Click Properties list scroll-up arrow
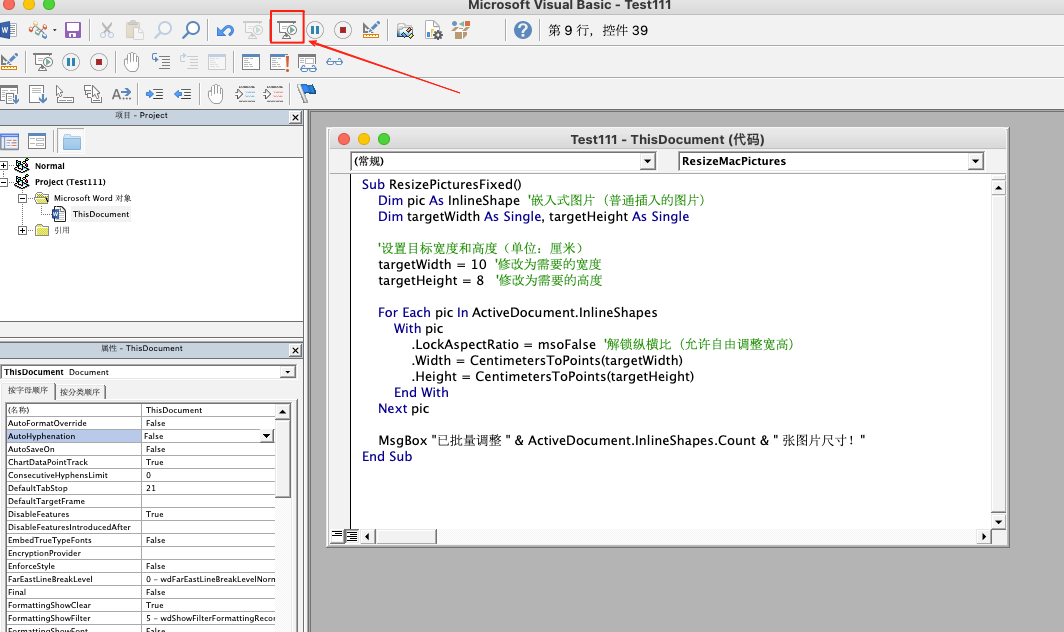This screenshot has width=1064, height=632. [282, 411]
